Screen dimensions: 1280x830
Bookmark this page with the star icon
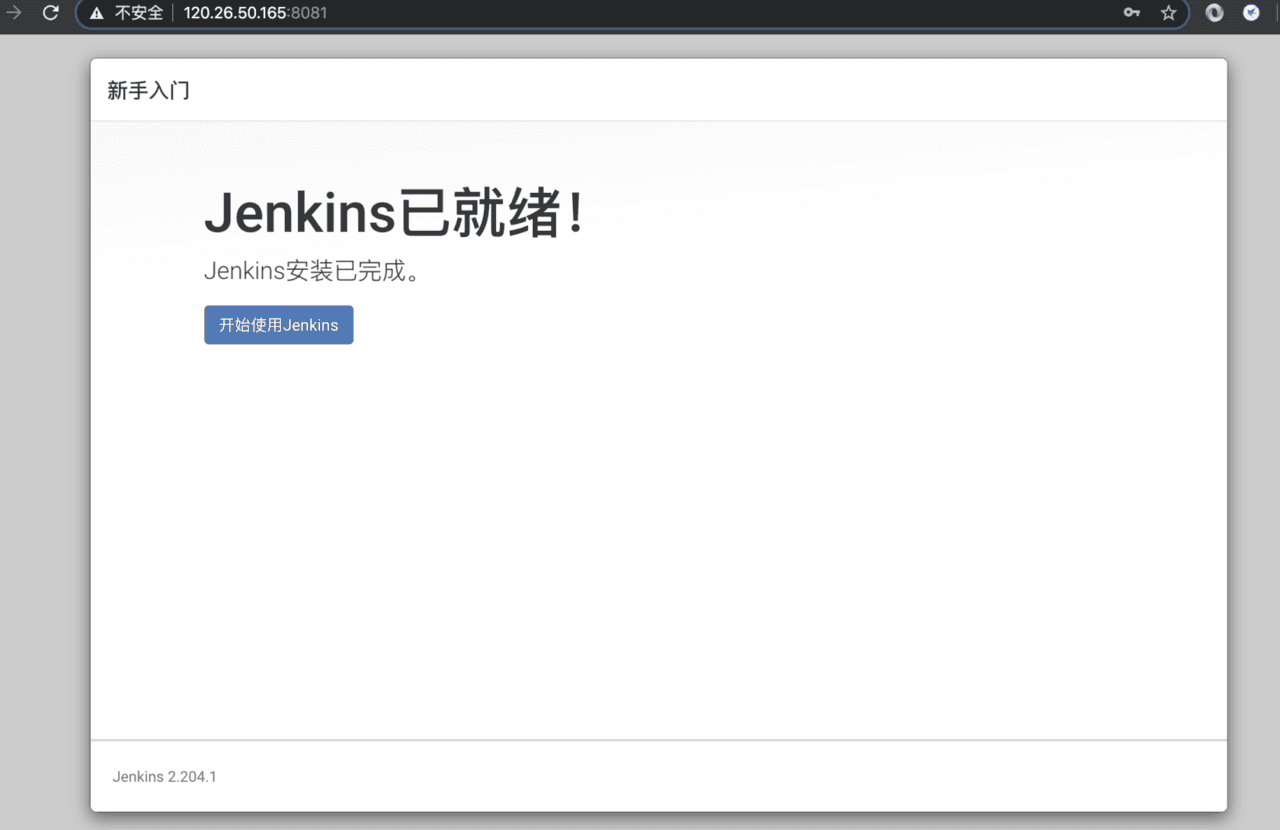coord(1168,13)
